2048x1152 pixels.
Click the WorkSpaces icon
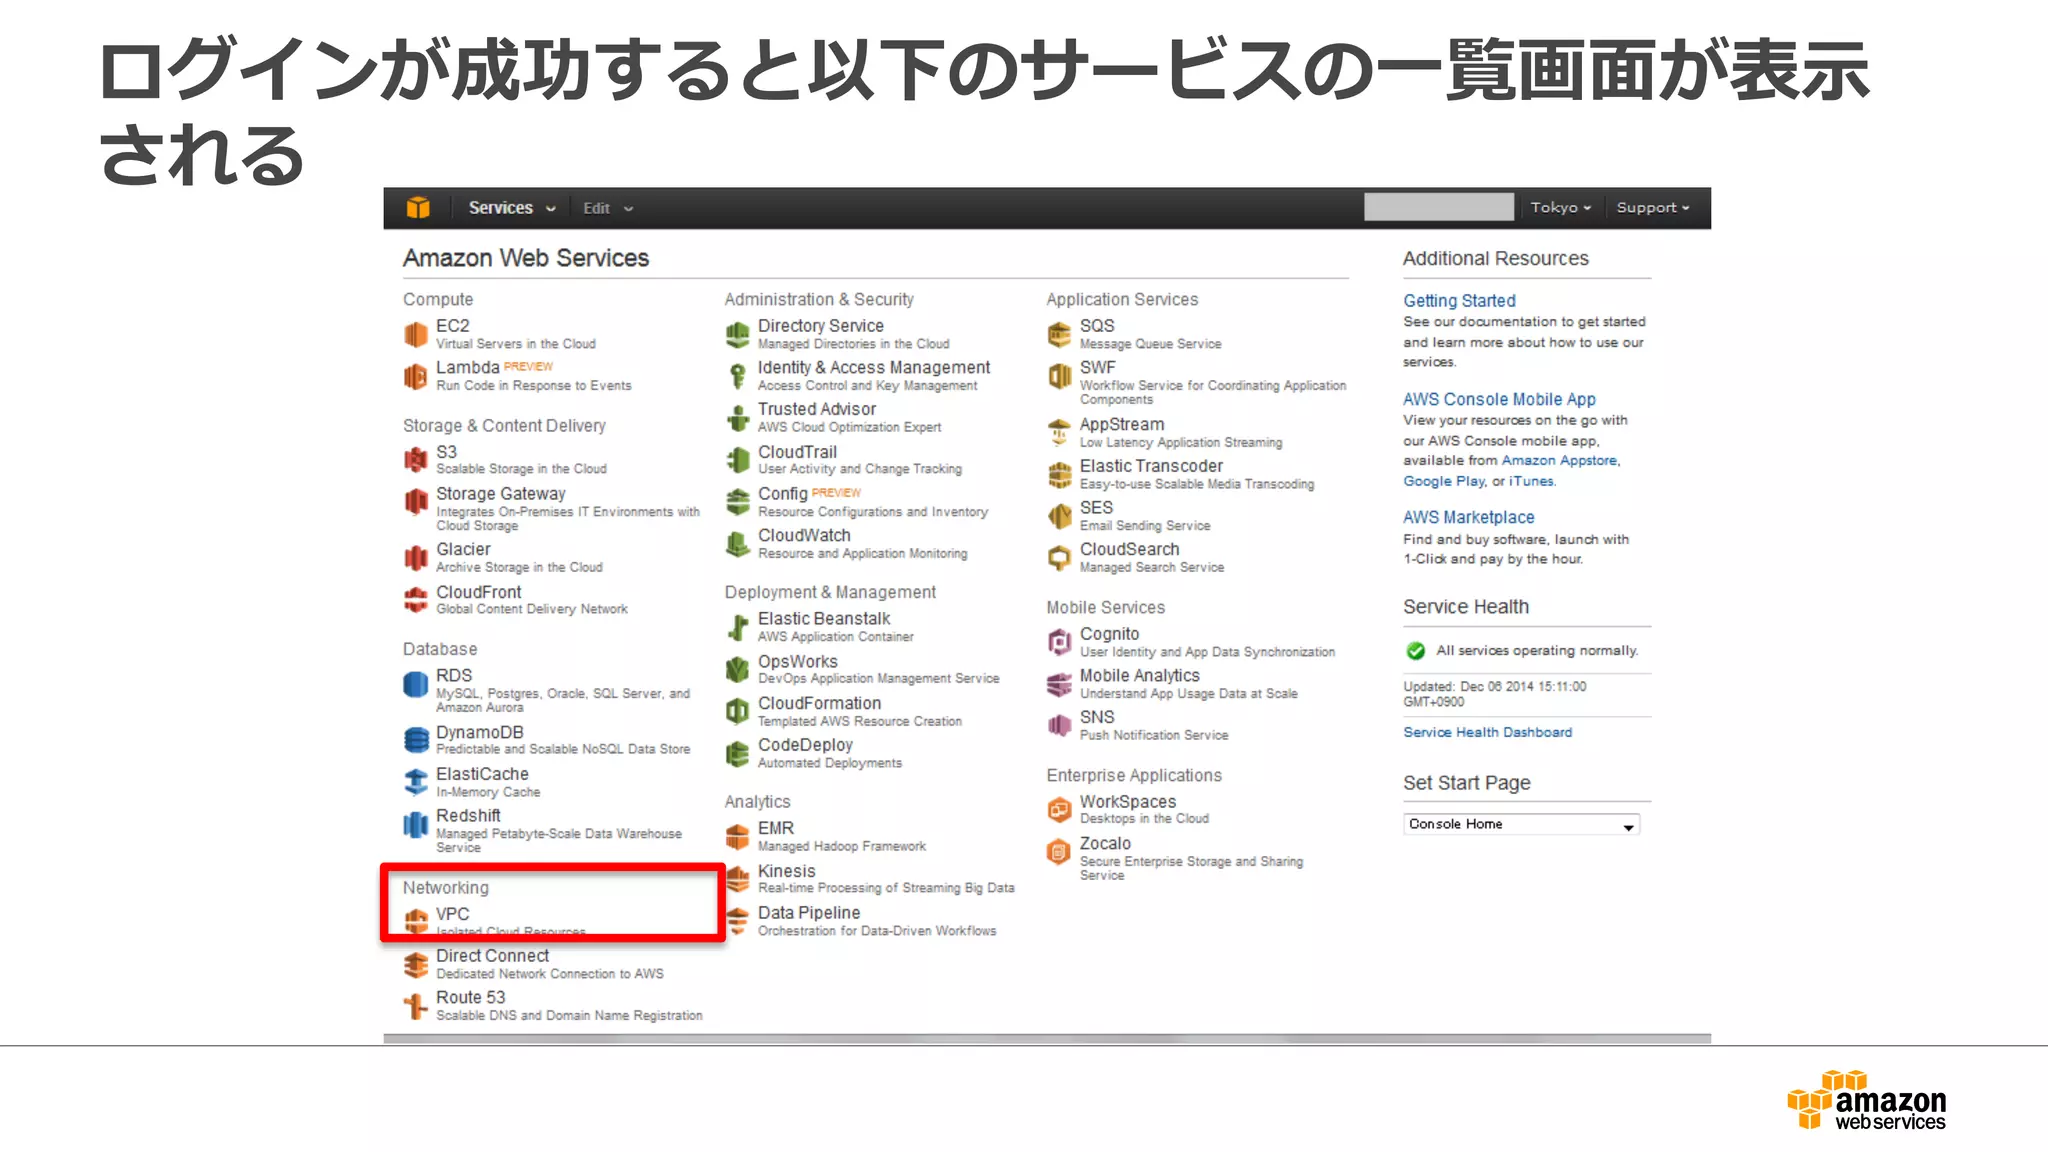pos(1060,810)
